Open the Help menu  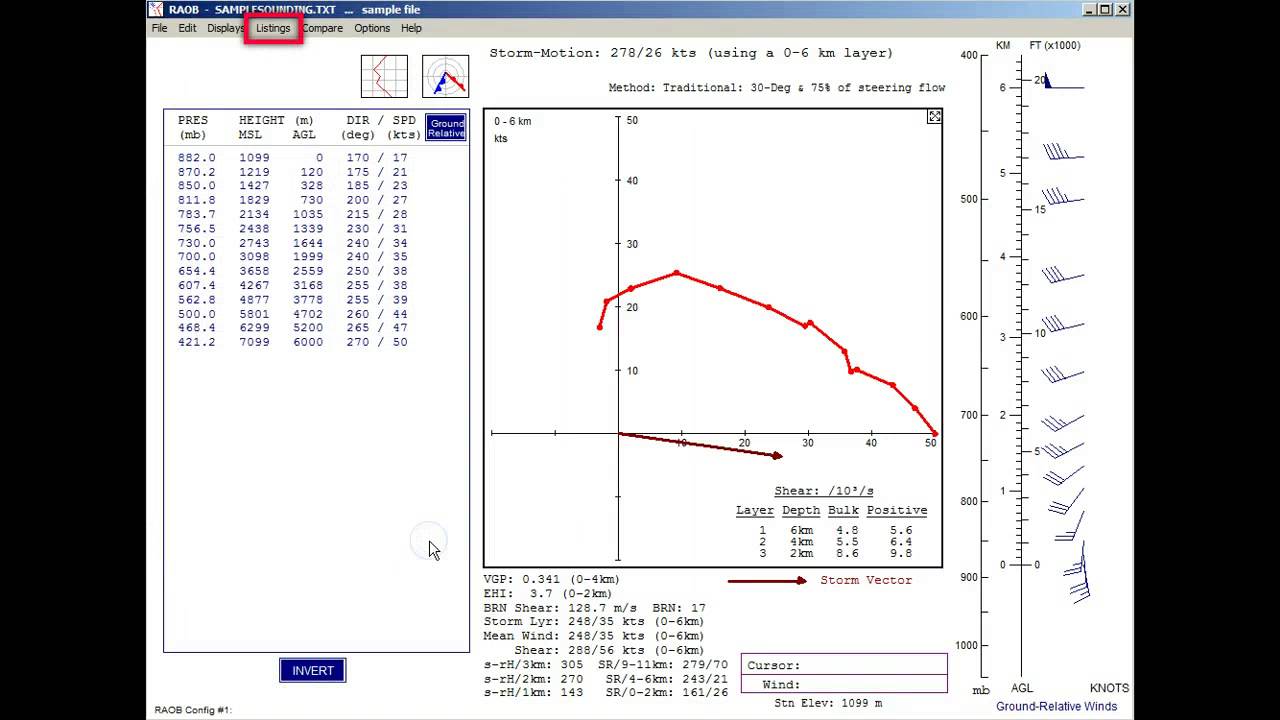(x=411, y=28)
